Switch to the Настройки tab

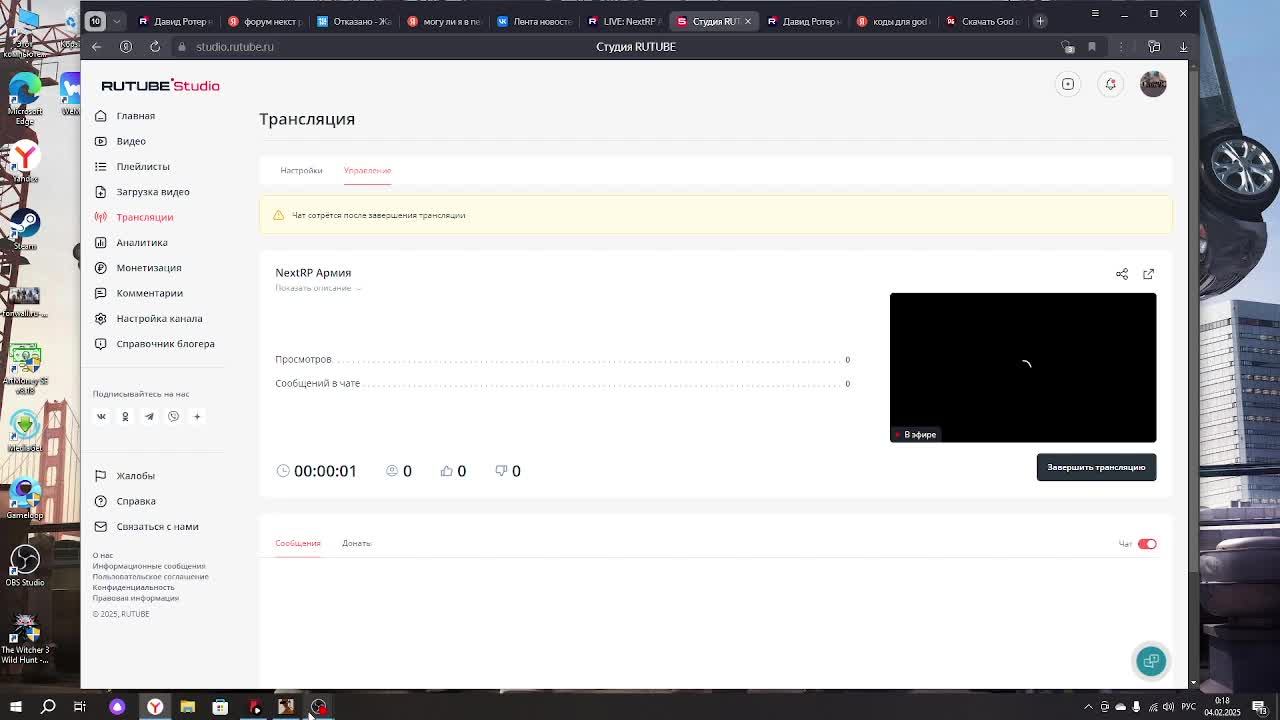[x=301, y=170]
